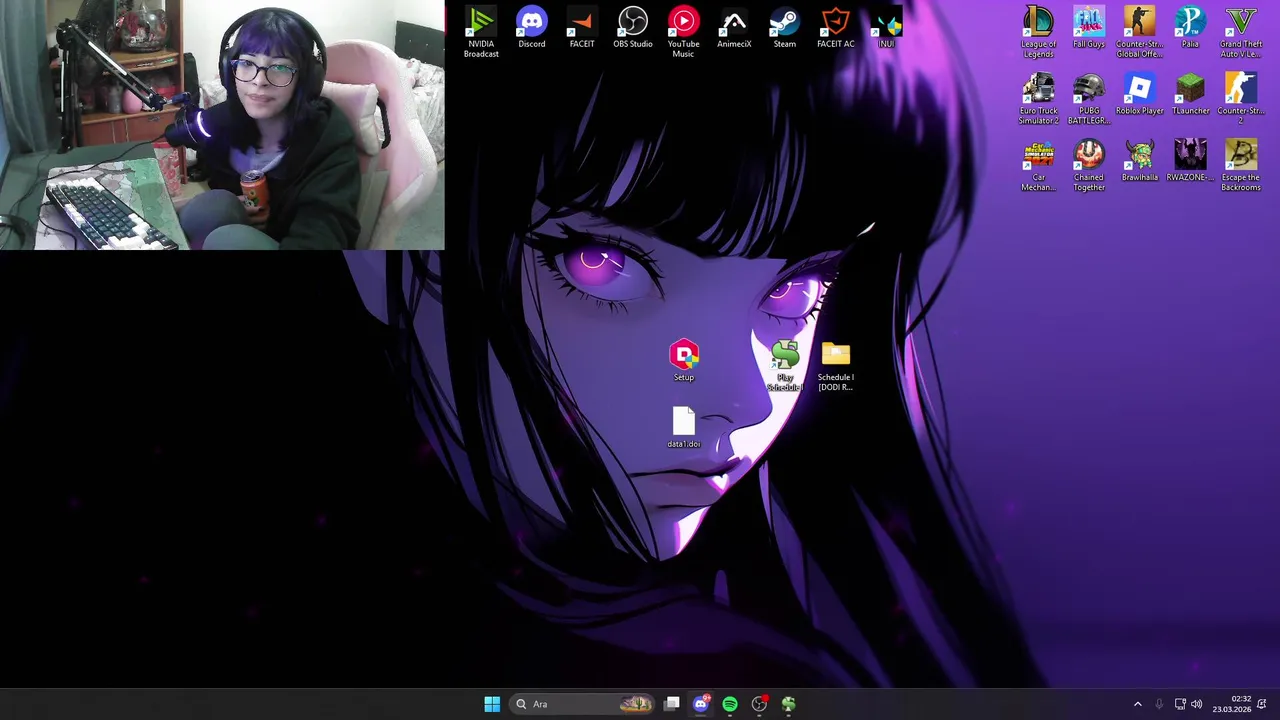Click the INUI desktop shortcut
The height and width of the screenshot is (720, 1280).
pos(886,28)
